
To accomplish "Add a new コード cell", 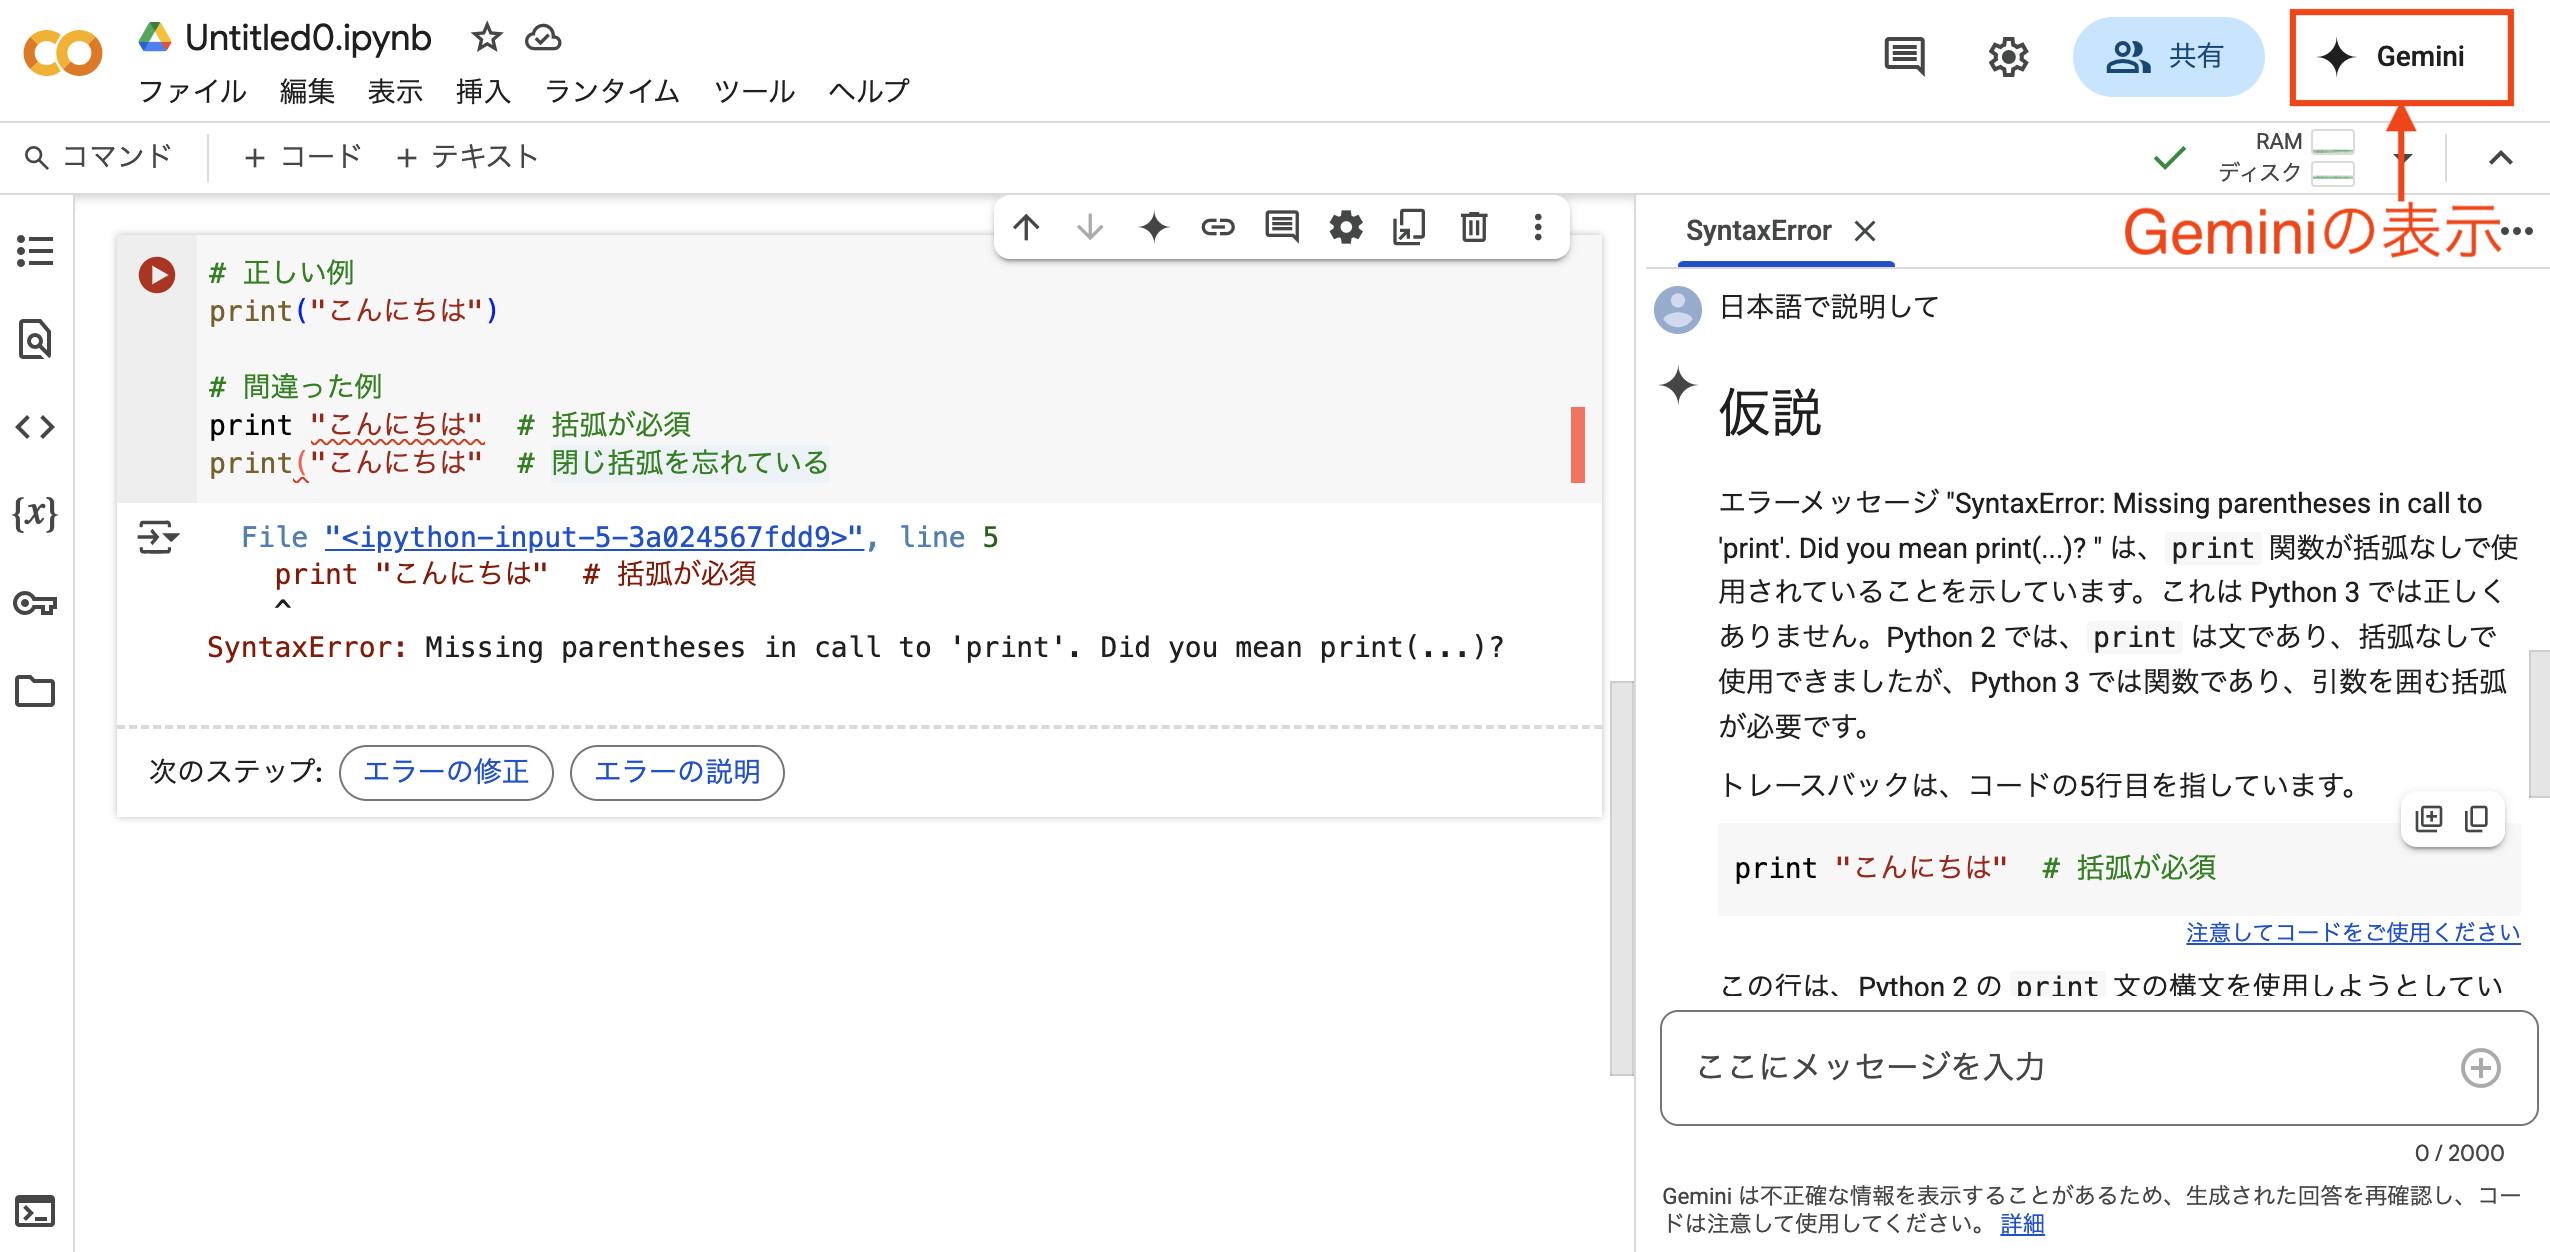I will coord(302,157).
